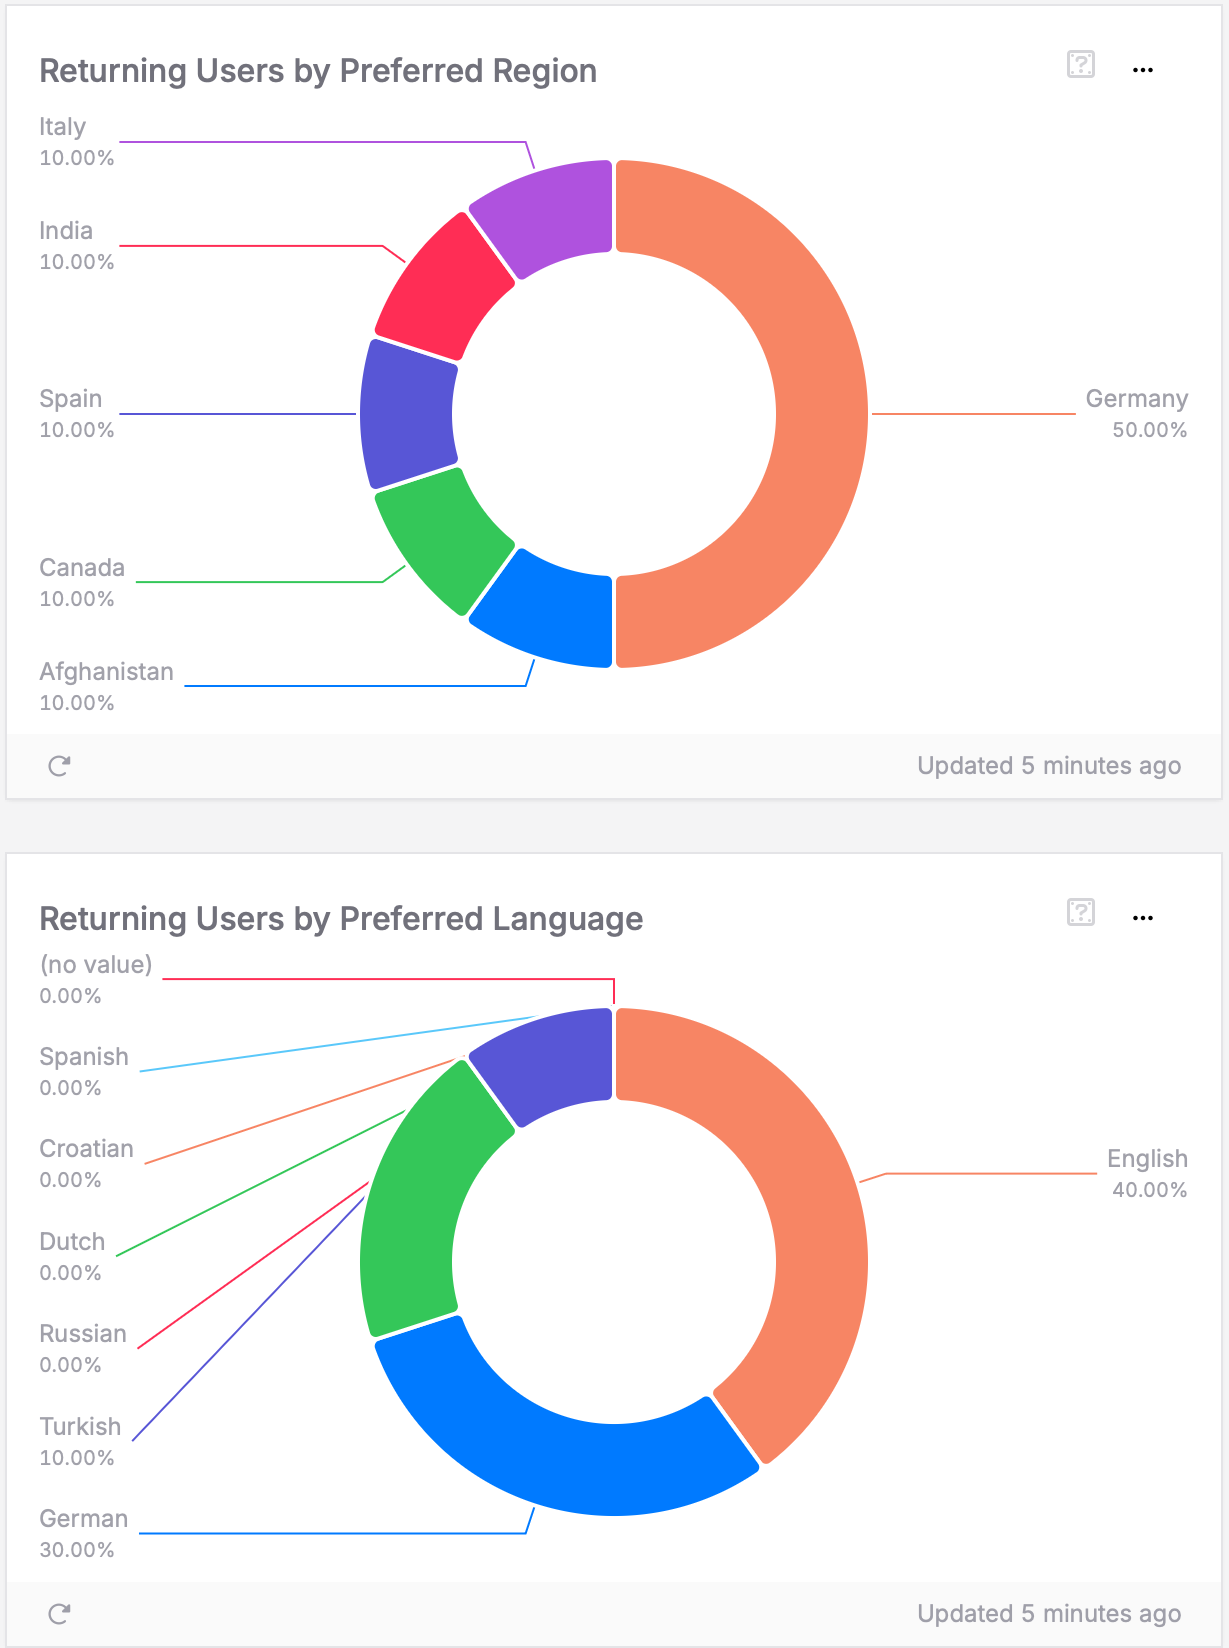This screenshot has height=1648, width=1229.
Task: Click the refresh icon under region chart
Action: 60,766
